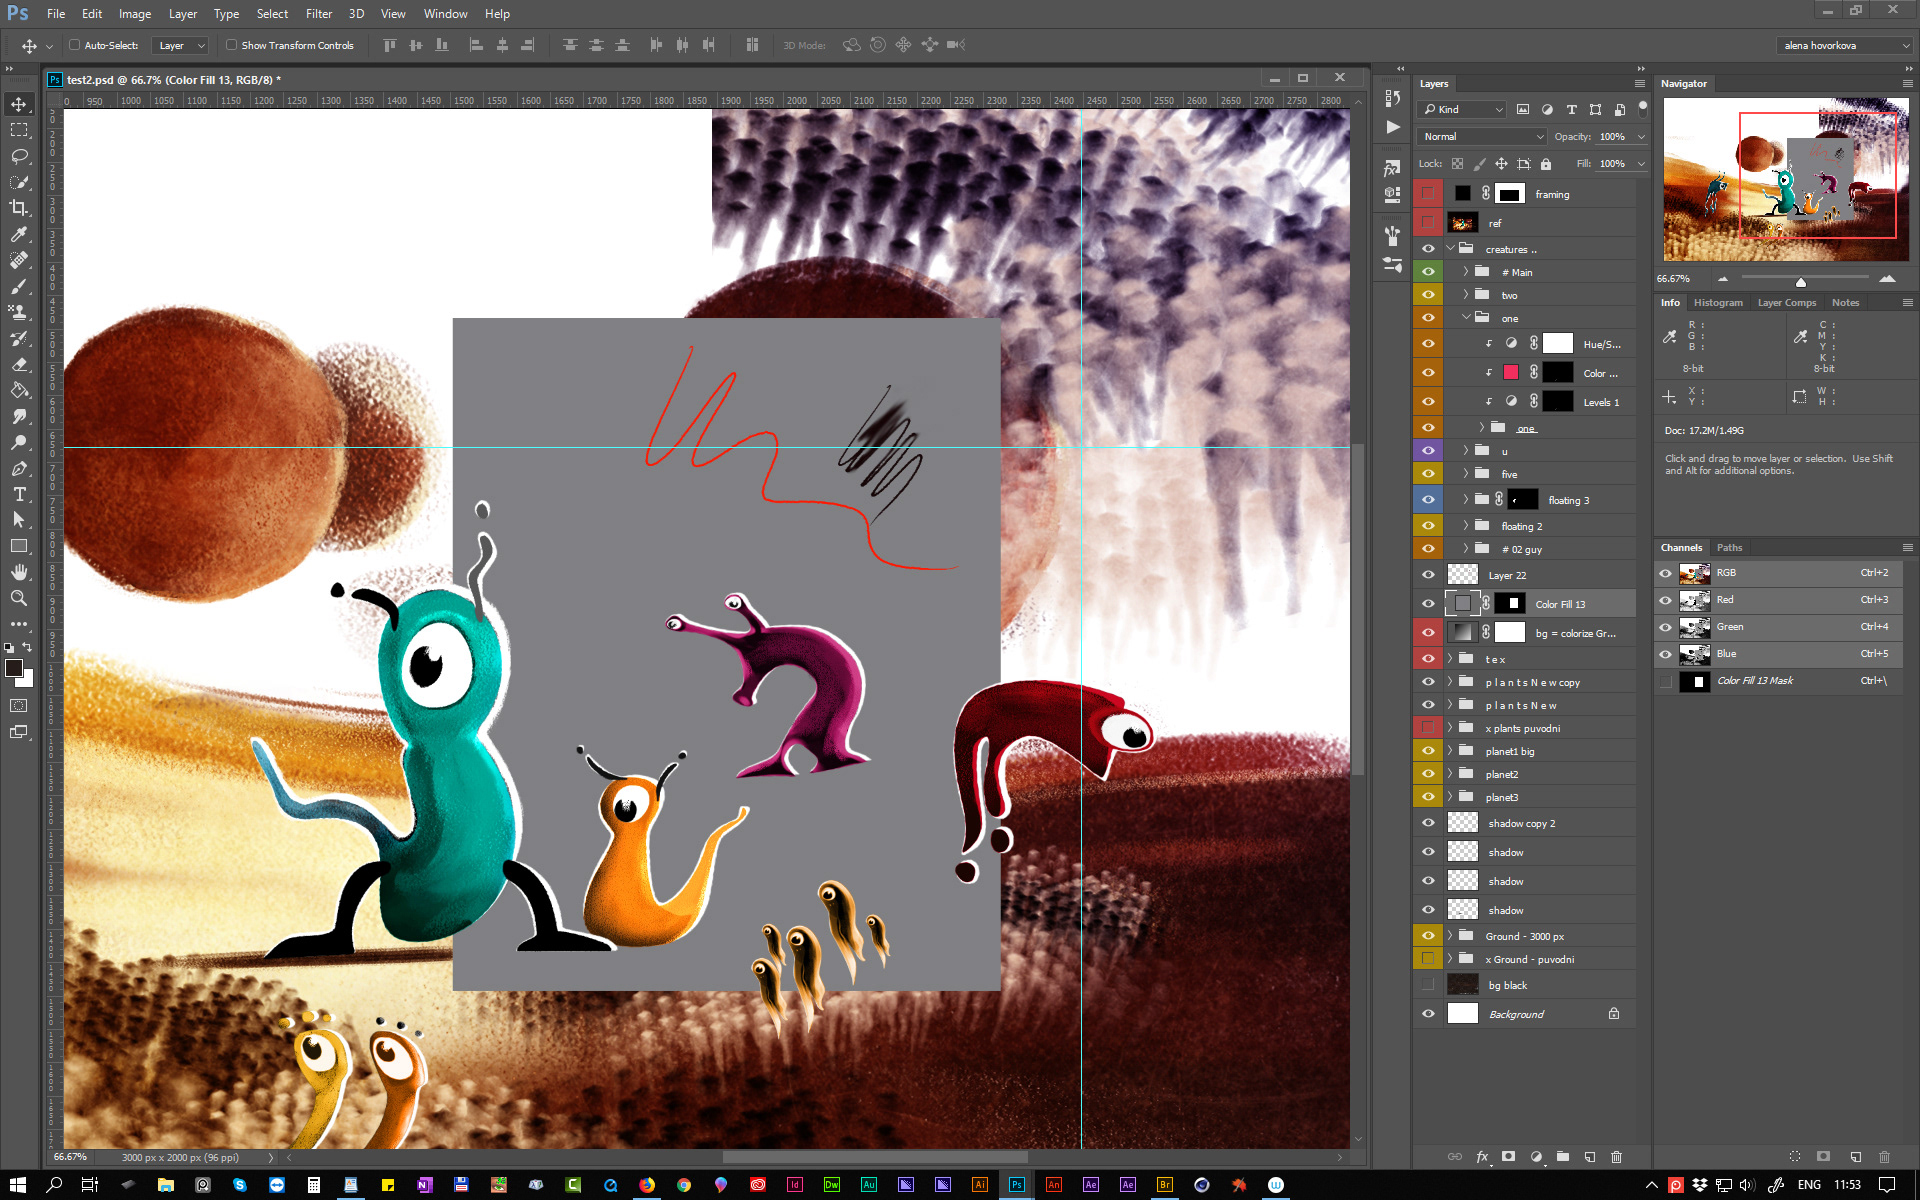
Task: Switch to the Histogram tab
Action: tap(1718, 302)
